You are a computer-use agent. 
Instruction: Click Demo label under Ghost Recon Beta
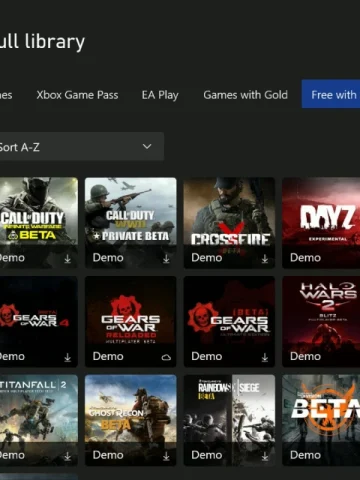[x=108, y=455]
